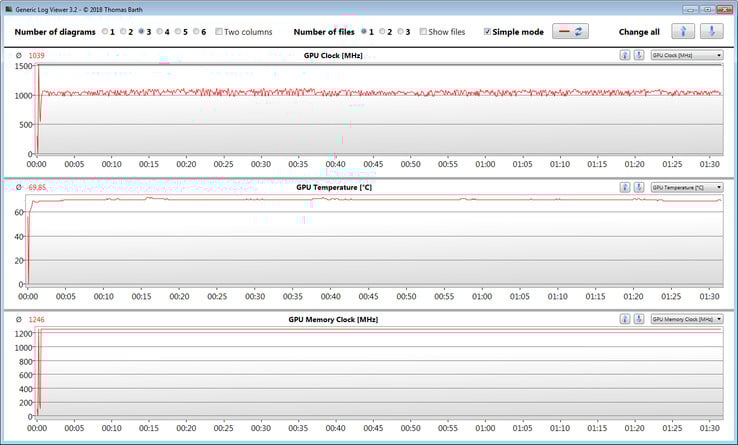Click the GPU Memory Clock average 1246

point(36,320)
